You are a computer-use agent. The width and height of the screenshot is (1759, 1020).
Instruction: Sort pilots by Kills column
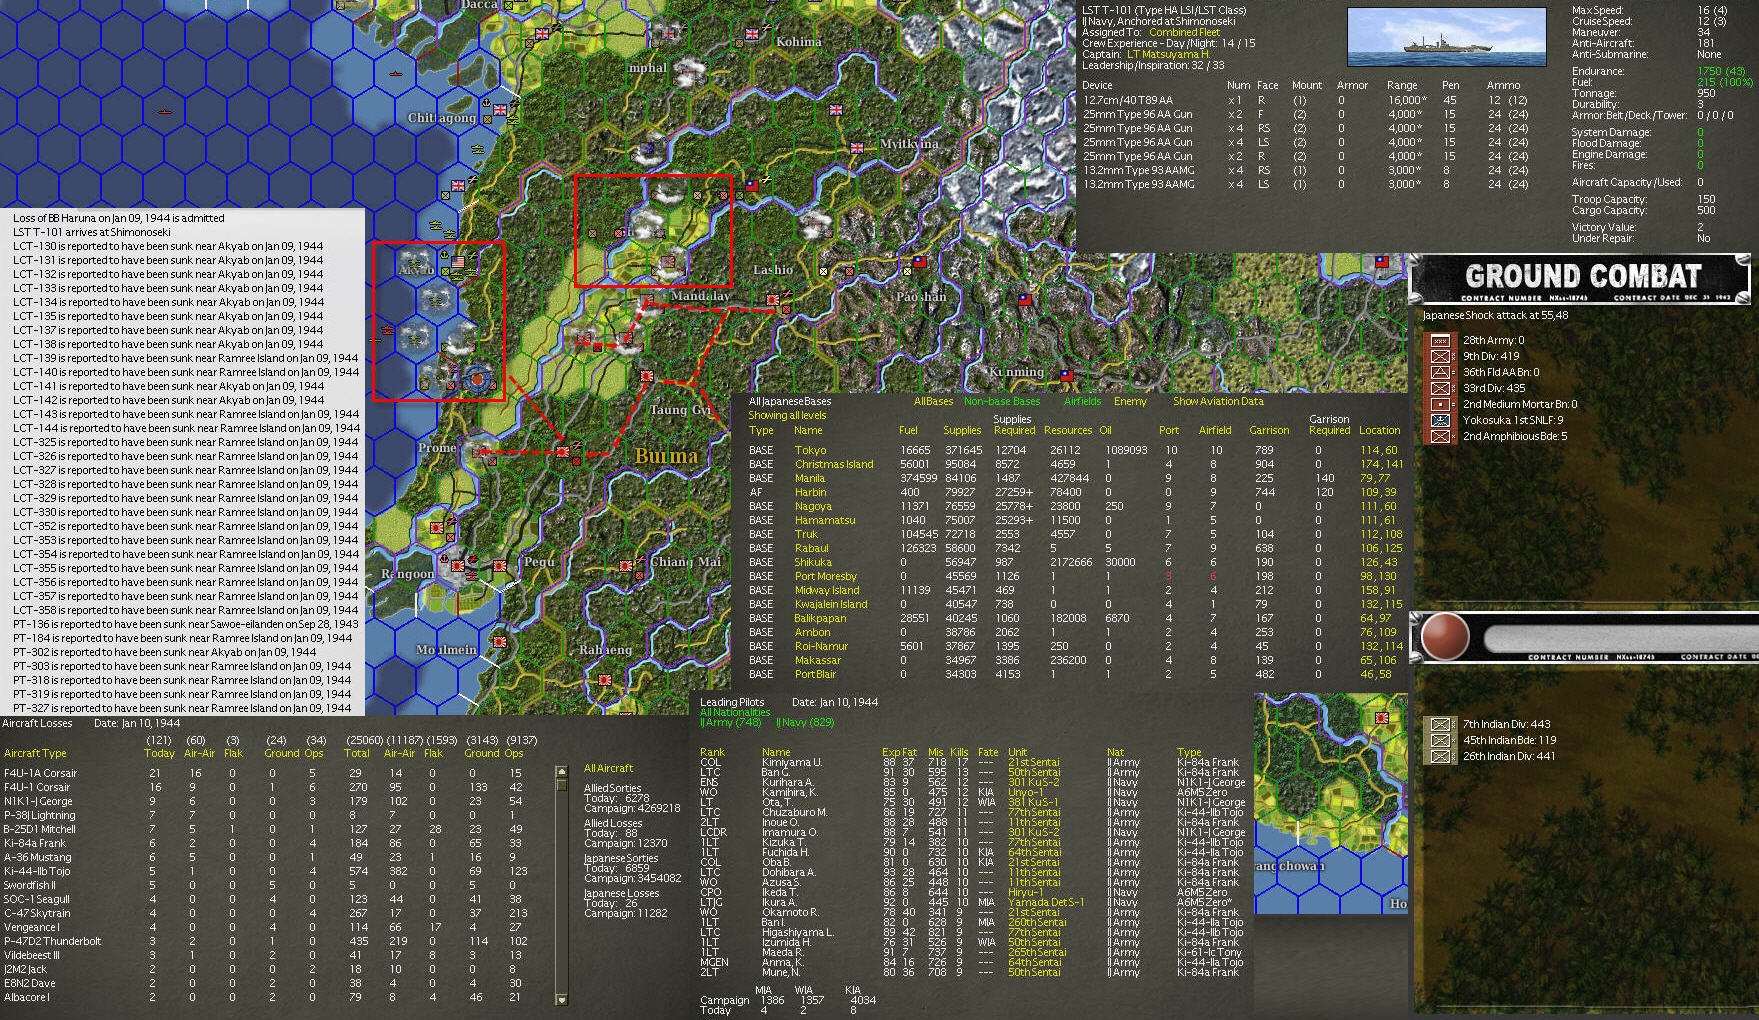click(x=960, y=752)
